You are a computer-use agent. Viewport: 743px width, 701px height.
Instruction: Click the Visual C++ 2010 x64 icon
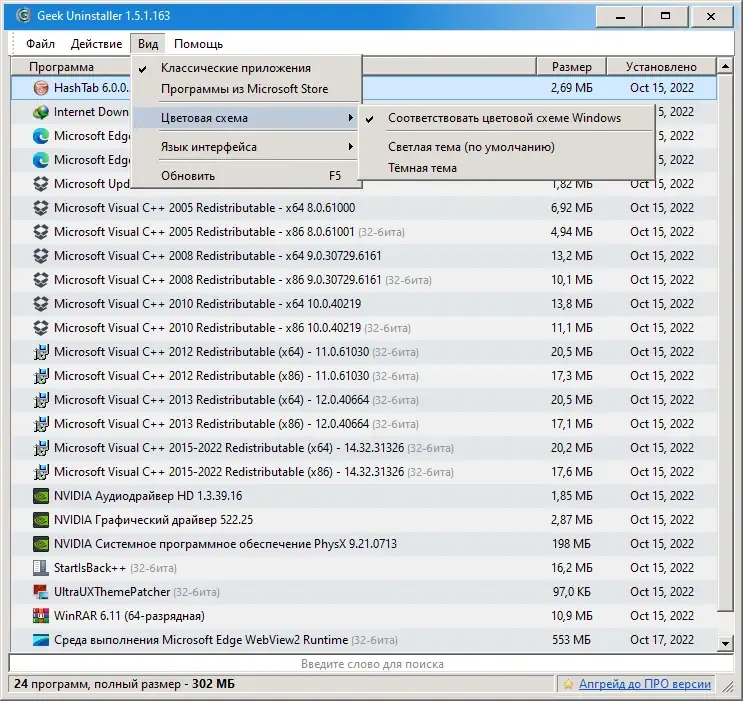pos(41,304)
